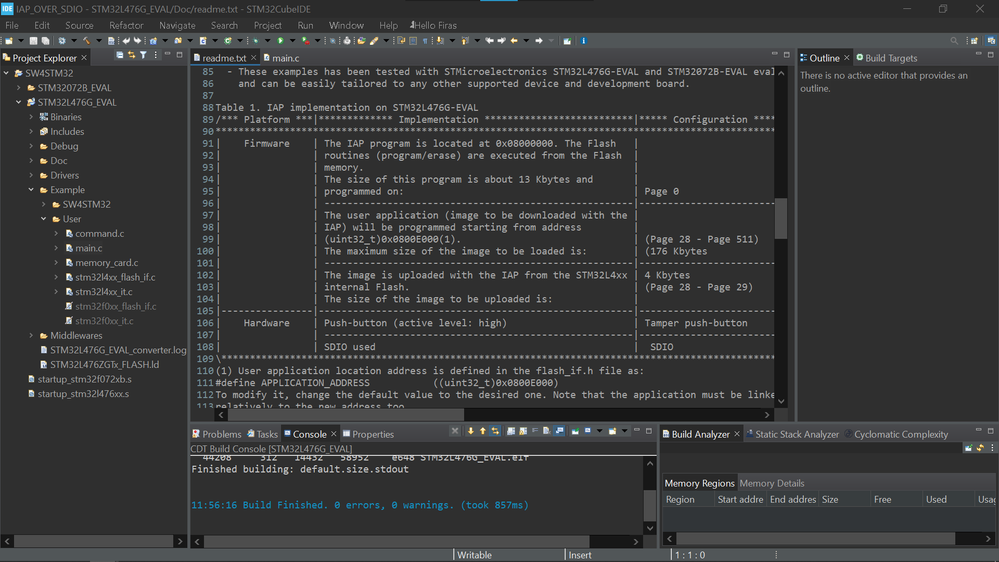Screen dimensions: 999x562
Task: Click the Next Error down arrow in the Console
Action: point(471,431)
